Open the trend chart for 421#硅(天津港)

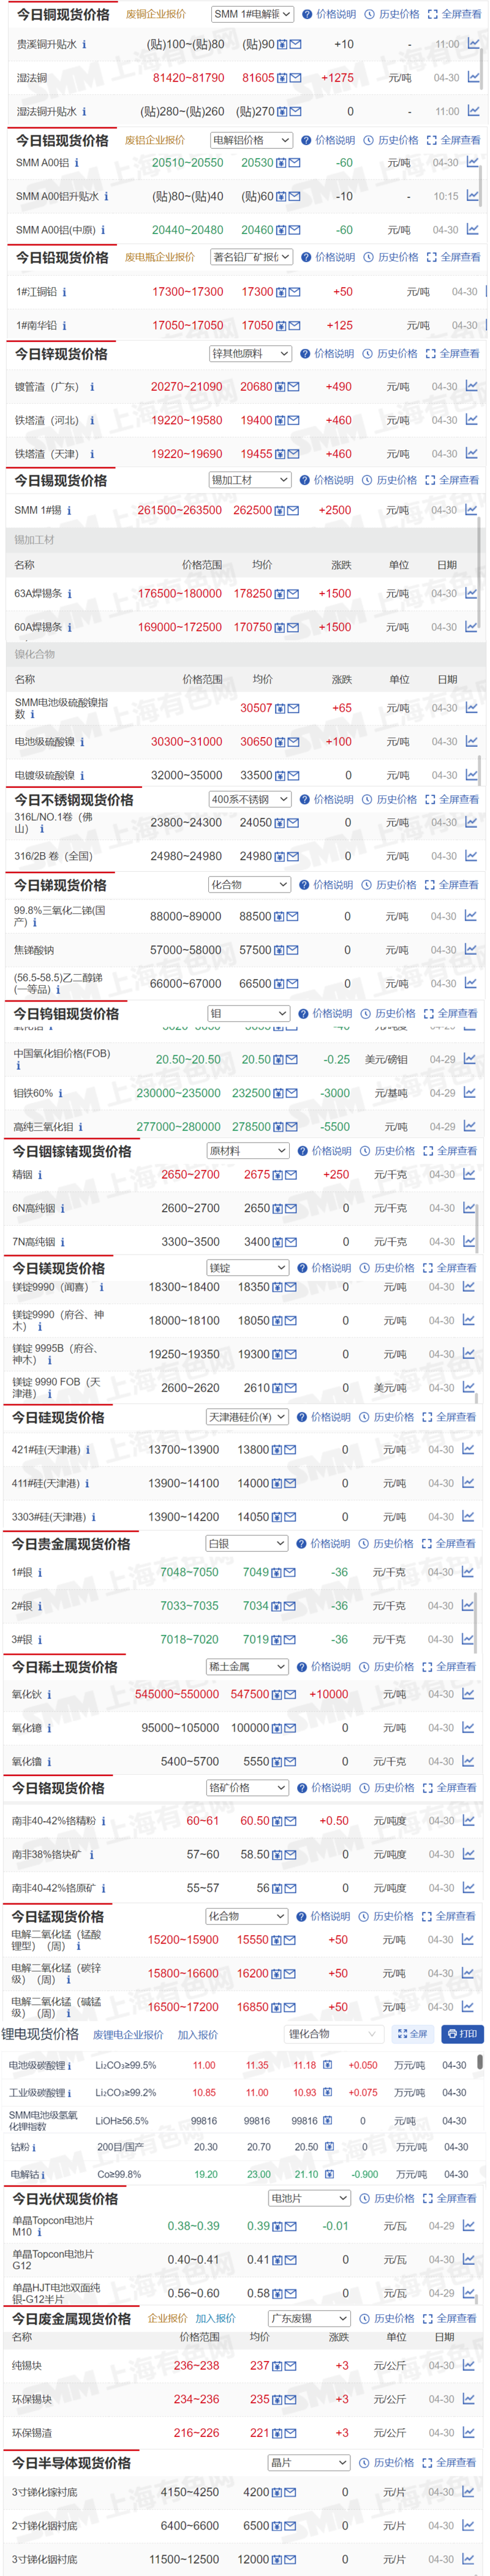click(x=469, y=1449)
